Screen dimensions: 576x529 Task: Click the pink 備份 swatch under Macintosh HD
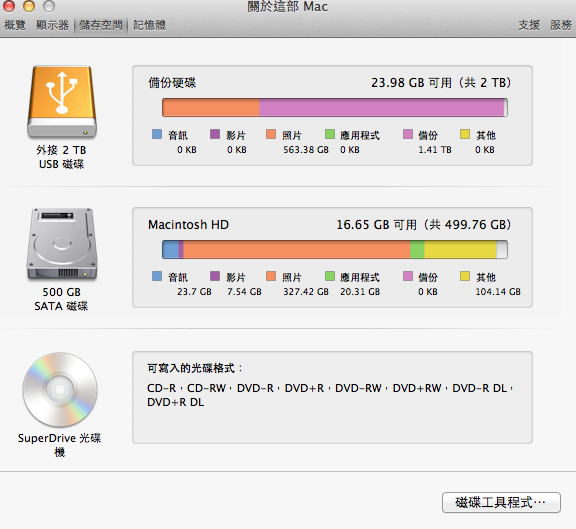408,276
